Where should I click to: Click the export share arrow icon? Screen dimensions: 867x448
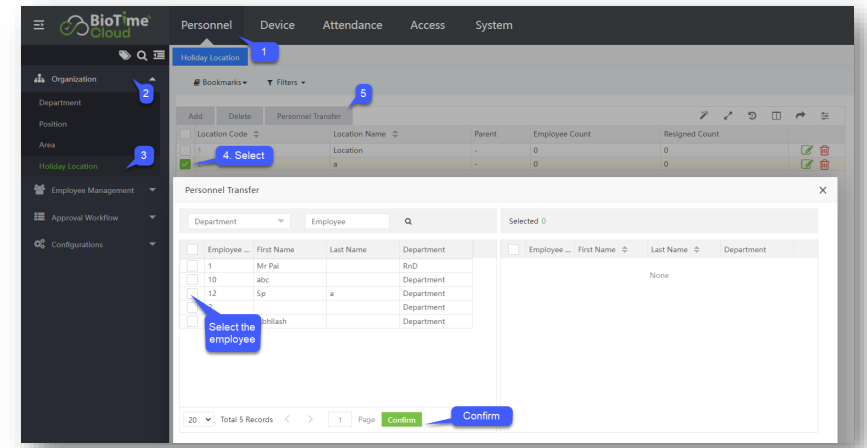801,116
